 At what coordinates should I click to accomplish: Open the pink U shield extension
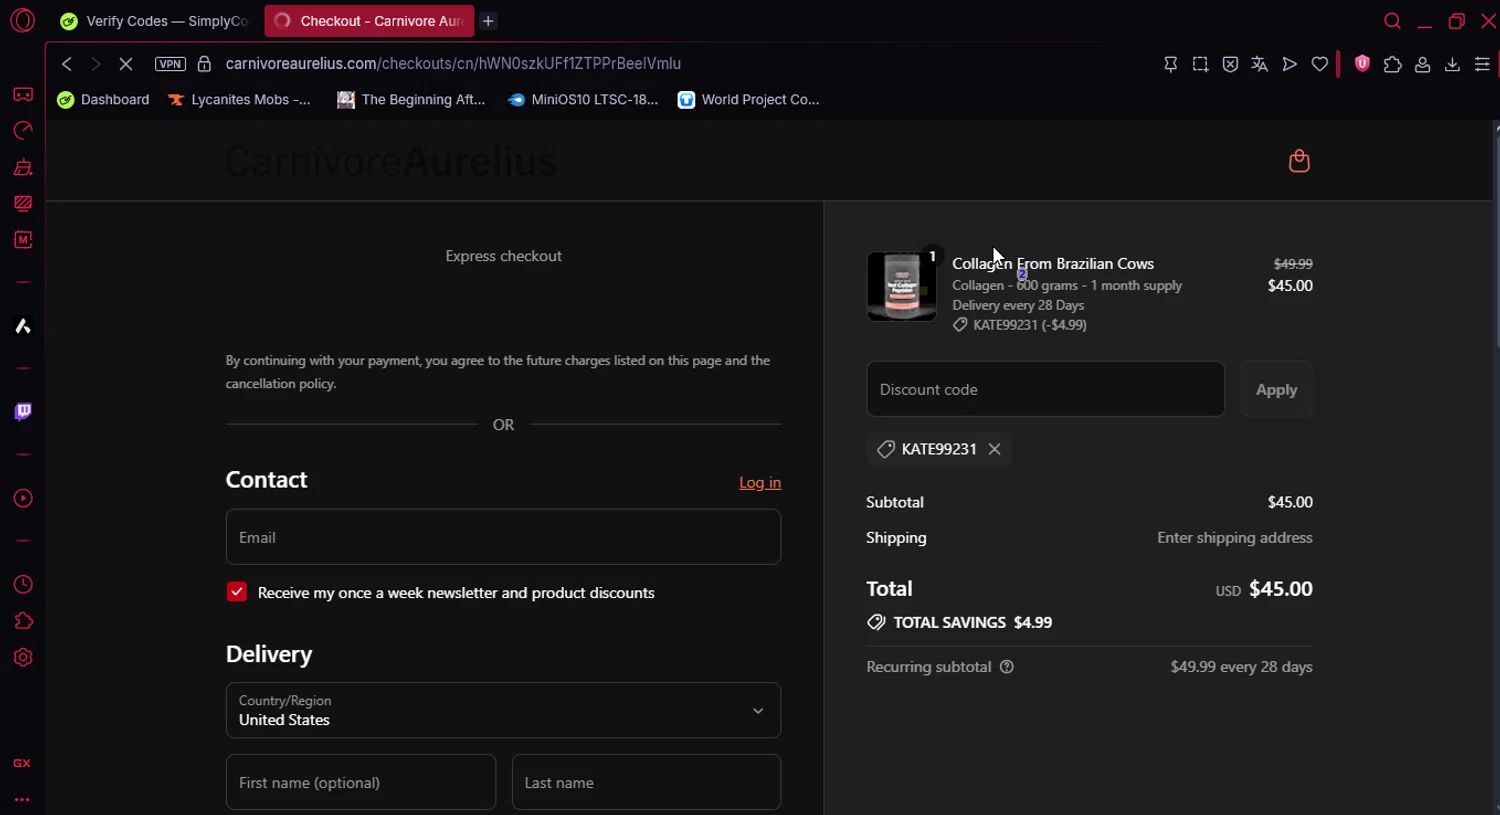1362,64
